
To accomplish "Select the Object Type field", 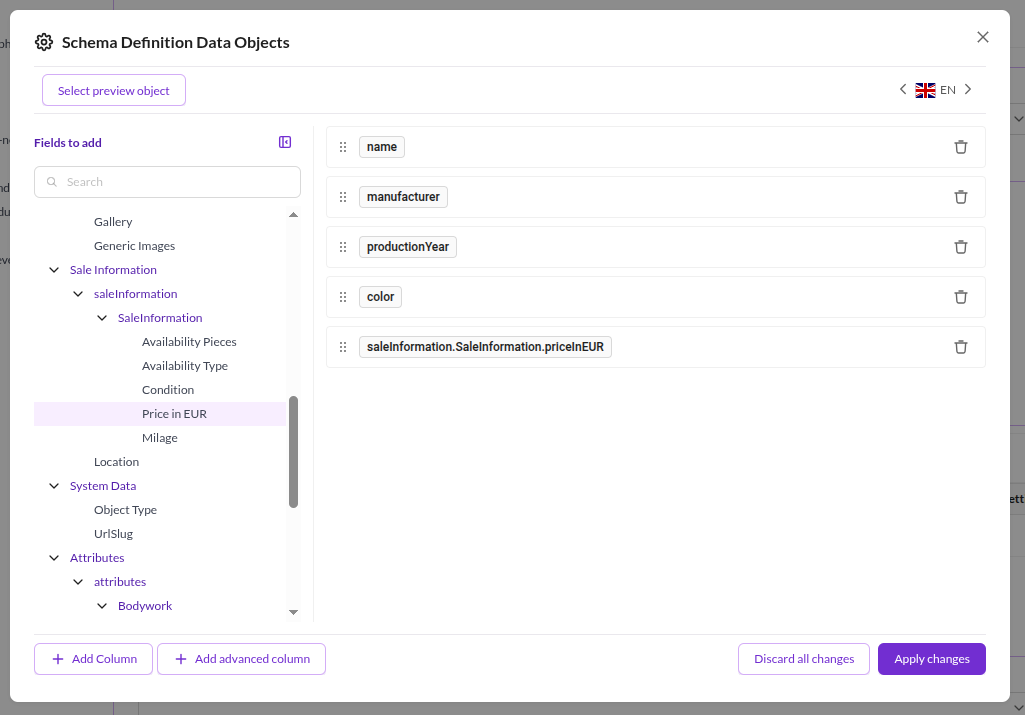I will click(x=125, y=510).
